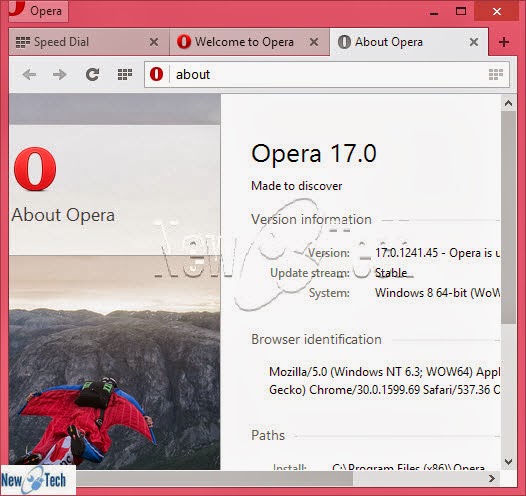Select the About Opera tab

click(x=409, y=42)
